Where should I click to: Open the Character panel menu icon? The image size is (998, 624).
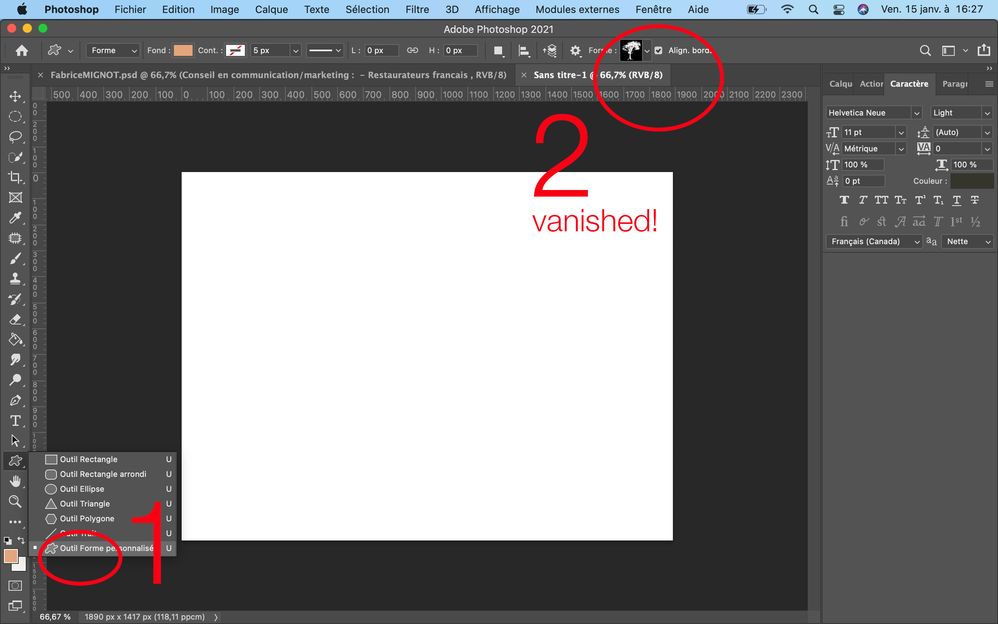(x=988, y=84)
